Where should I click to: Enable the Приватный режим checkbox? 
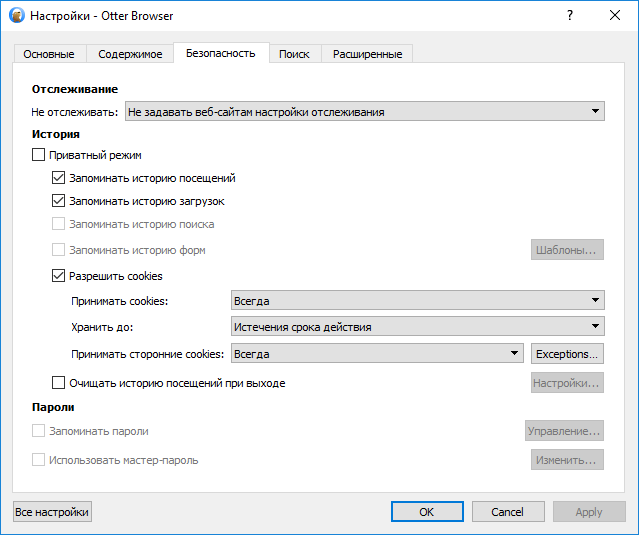[39, 155]
